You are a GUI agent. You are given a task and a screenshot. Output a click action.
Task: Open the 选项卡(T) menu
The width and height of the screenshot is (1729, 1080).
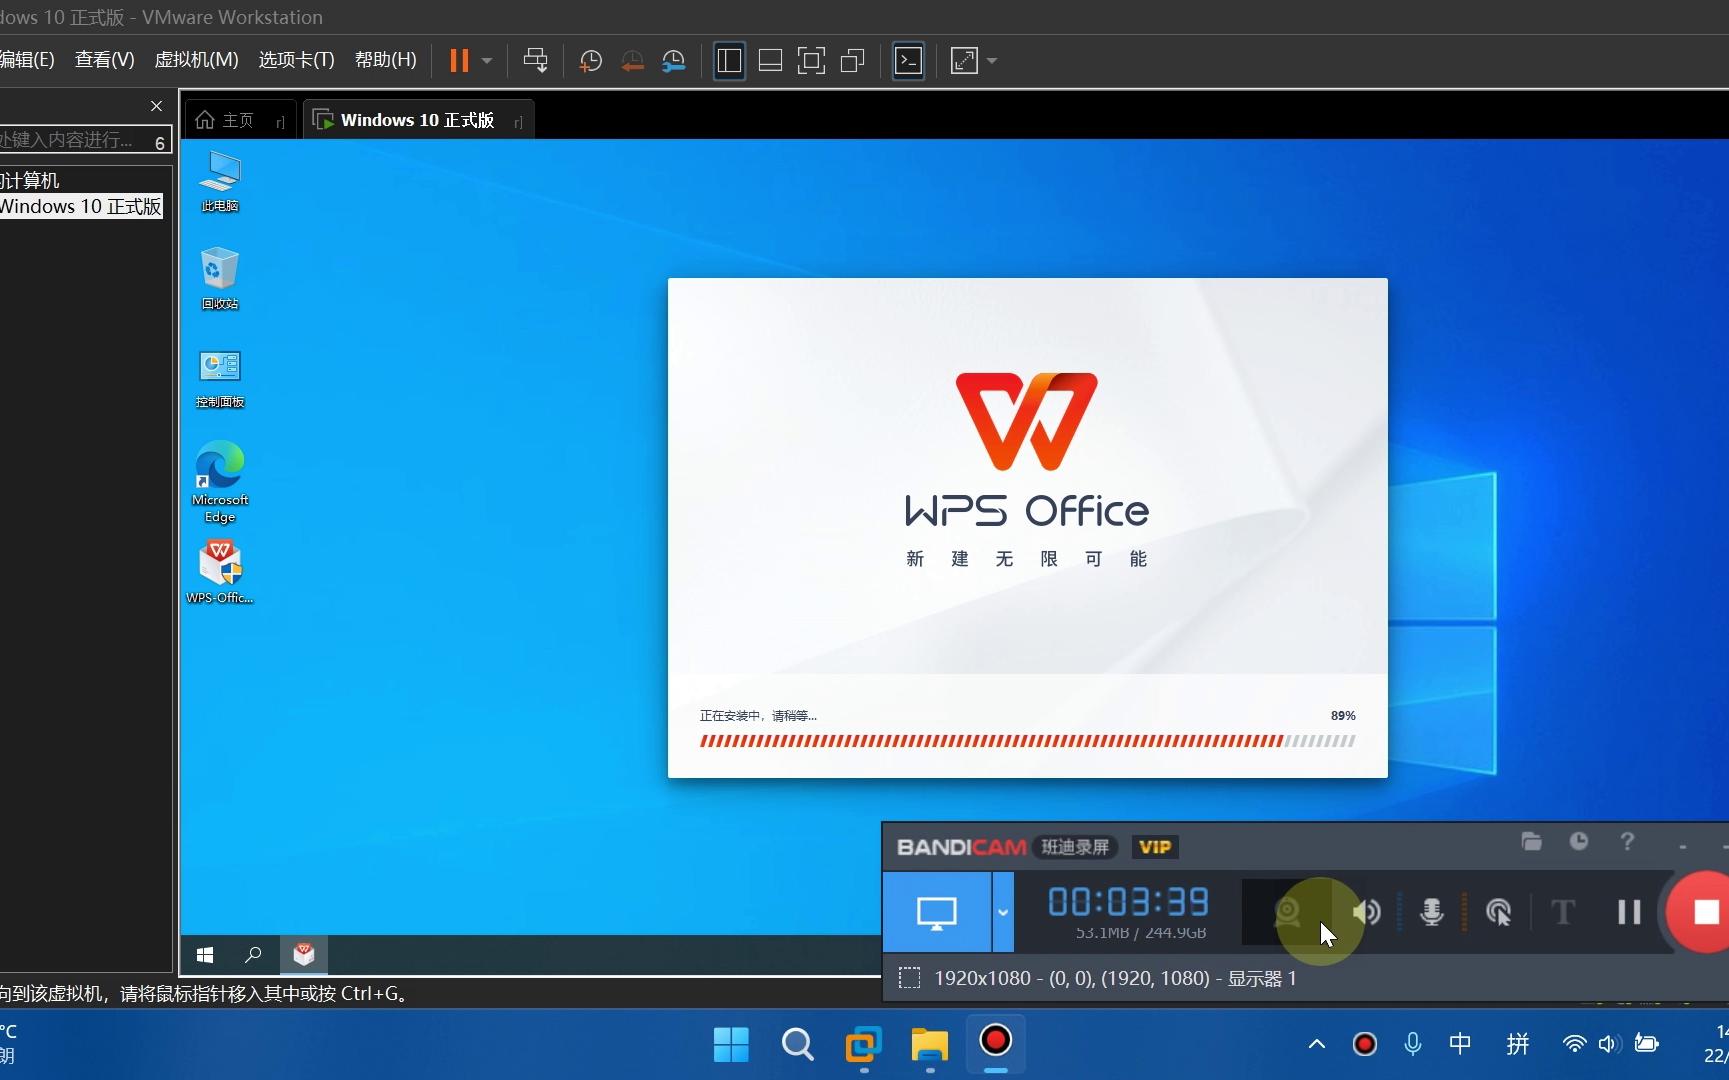pyautogui.click(x=296, y=60)
